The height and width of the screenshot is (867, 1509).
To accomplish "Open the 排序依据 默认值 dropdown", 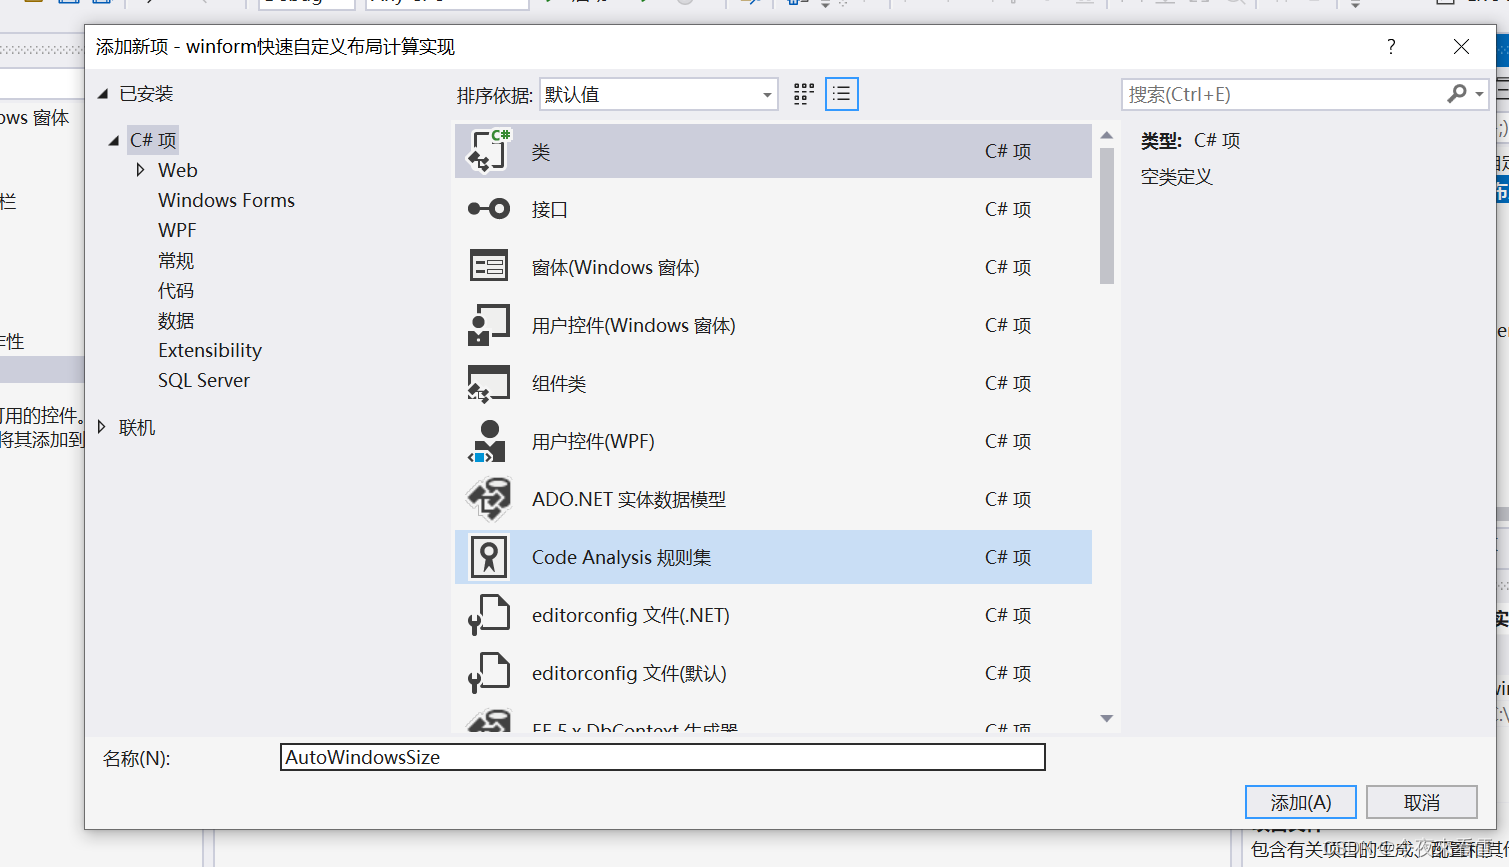I will [x=658, y=94].
